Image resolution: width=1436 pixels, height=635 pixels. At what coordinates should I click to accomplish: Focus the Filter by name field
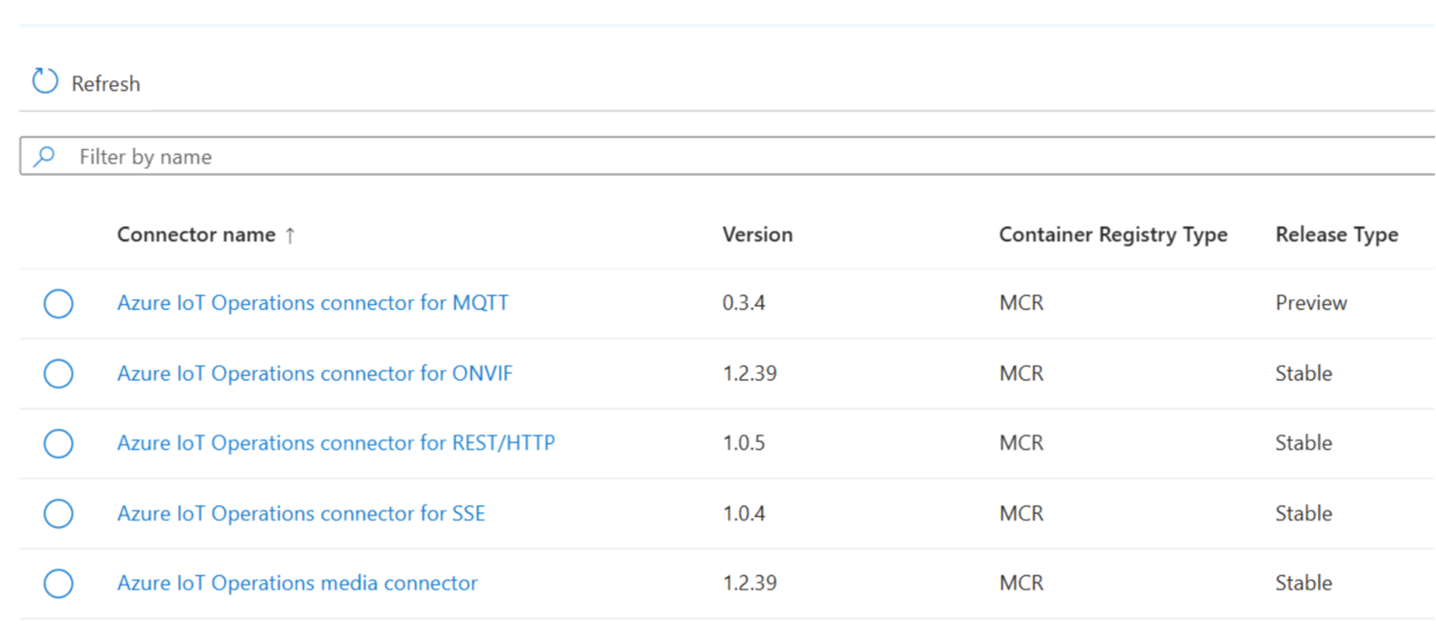pos(728,156)
